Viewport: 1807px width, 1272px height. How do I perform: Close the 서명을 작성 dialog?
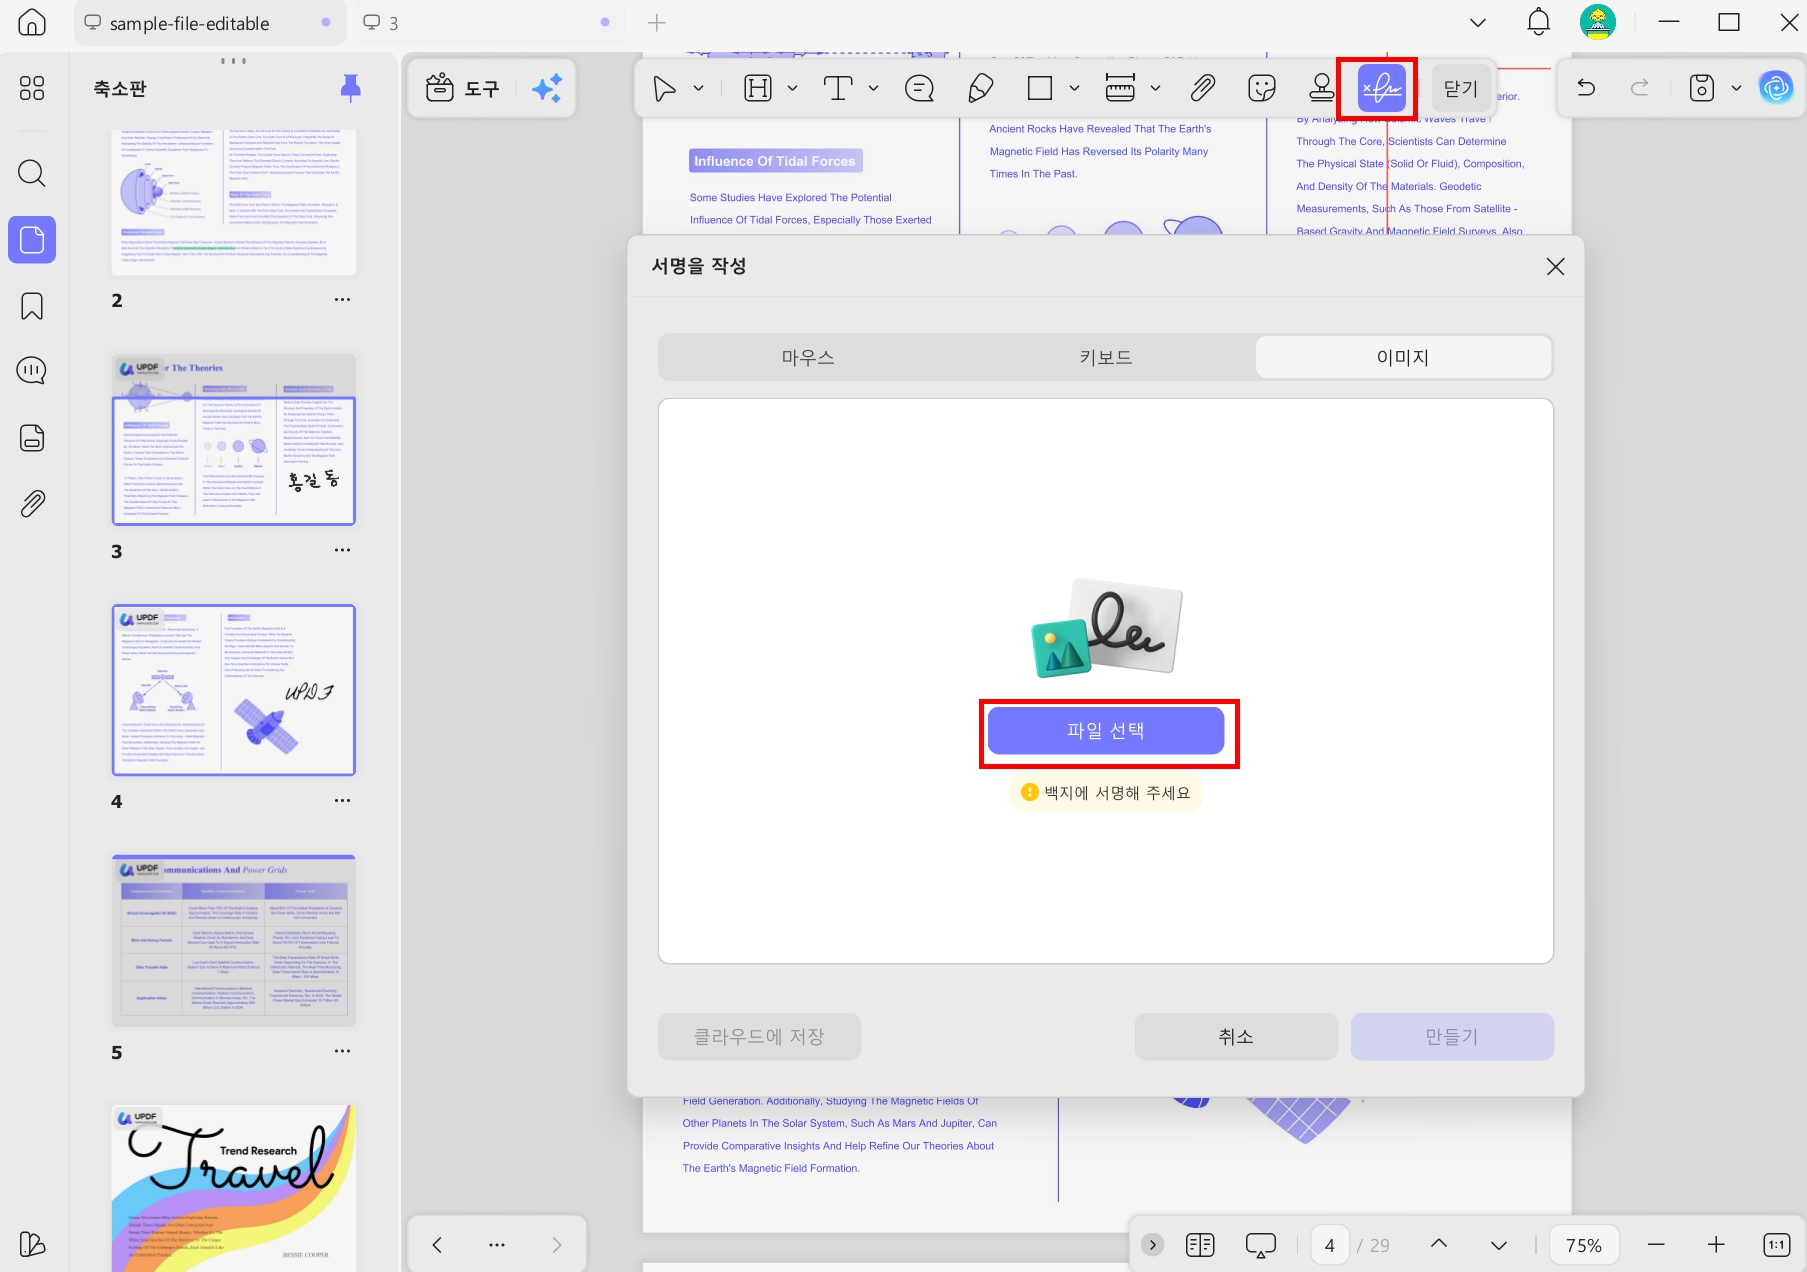[x=1555, y=266]
